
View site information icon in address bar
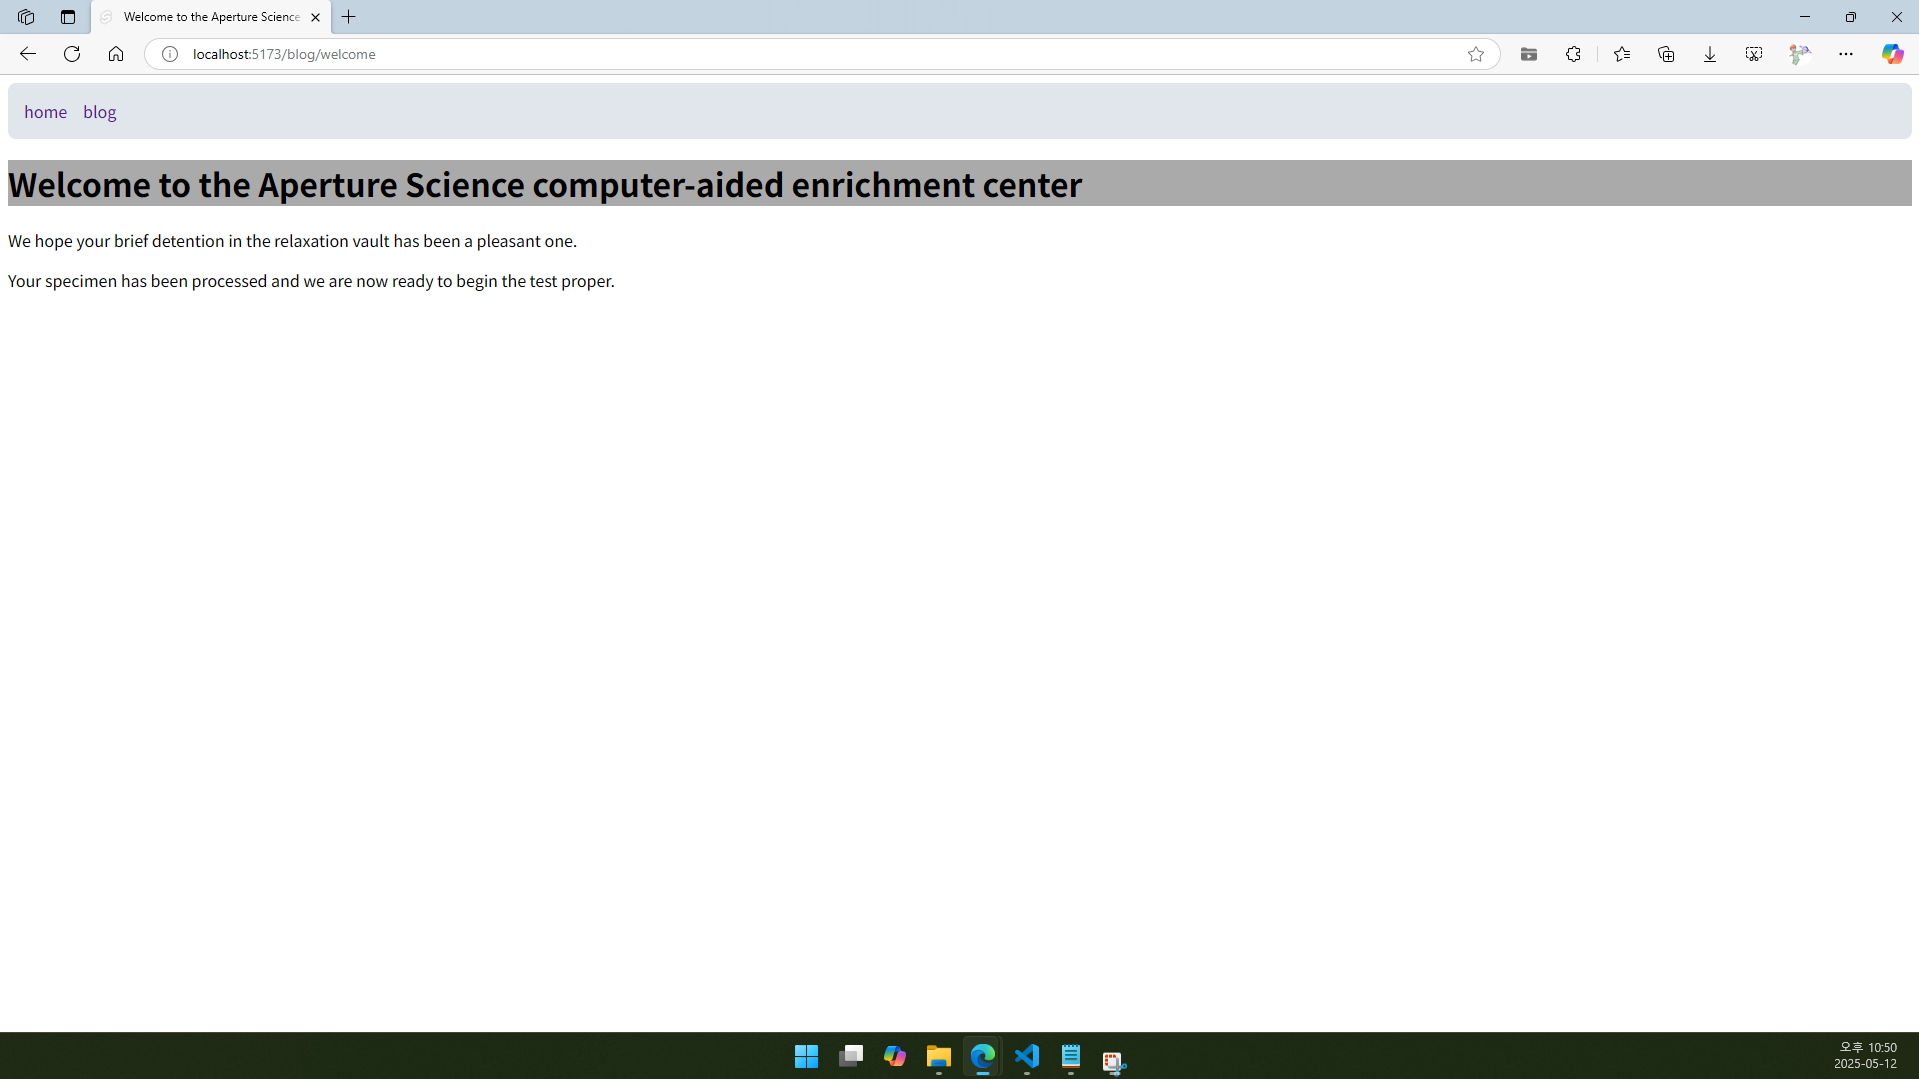pyautogui.click(x=170, y=54)
